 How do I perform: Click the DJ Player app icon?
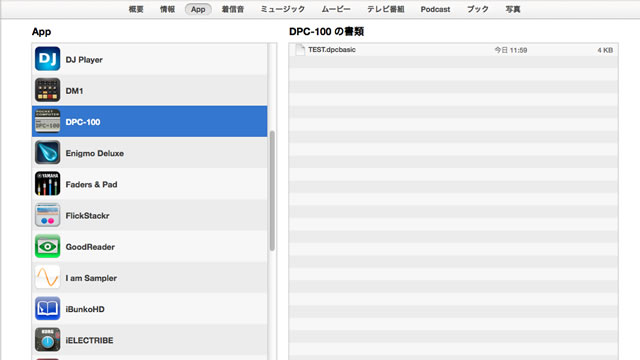pos(47,59)
